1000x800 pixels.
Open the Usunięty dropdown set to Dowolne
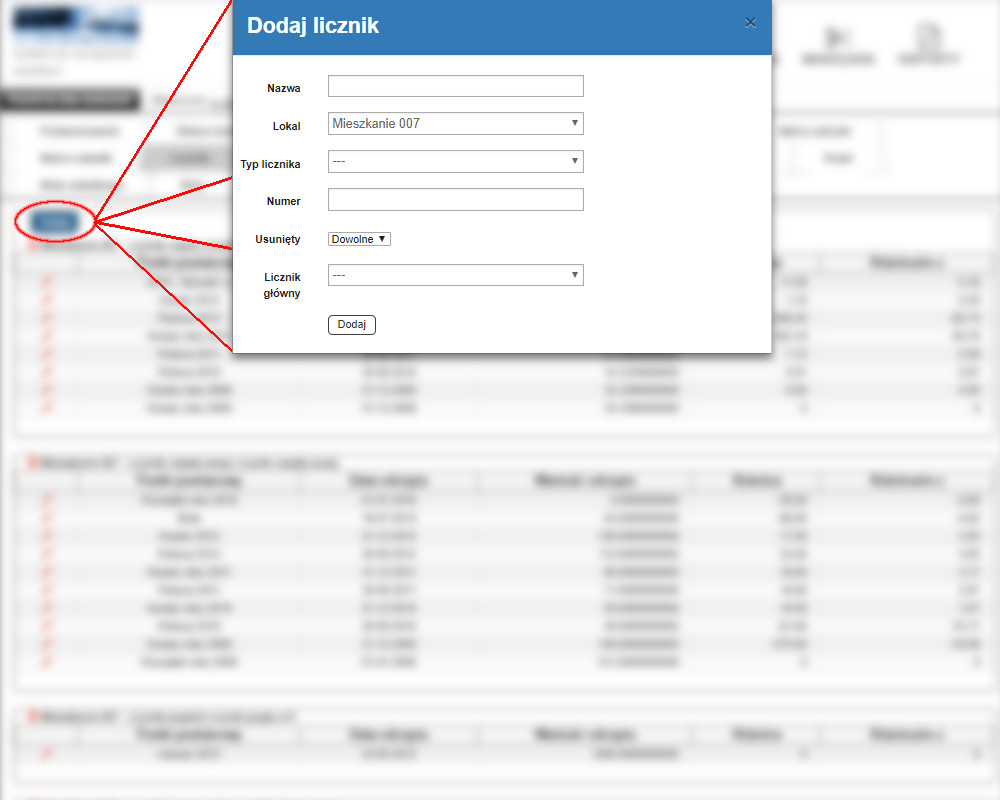359,239
